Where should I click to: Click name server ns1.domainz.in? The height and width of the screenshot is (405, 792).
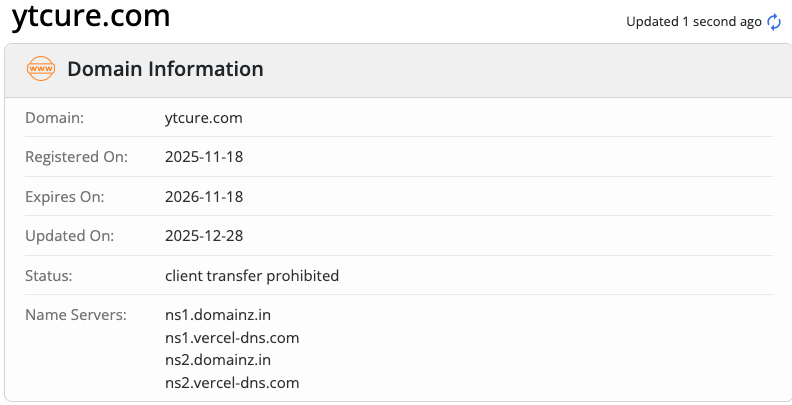(x=218, y=315)
